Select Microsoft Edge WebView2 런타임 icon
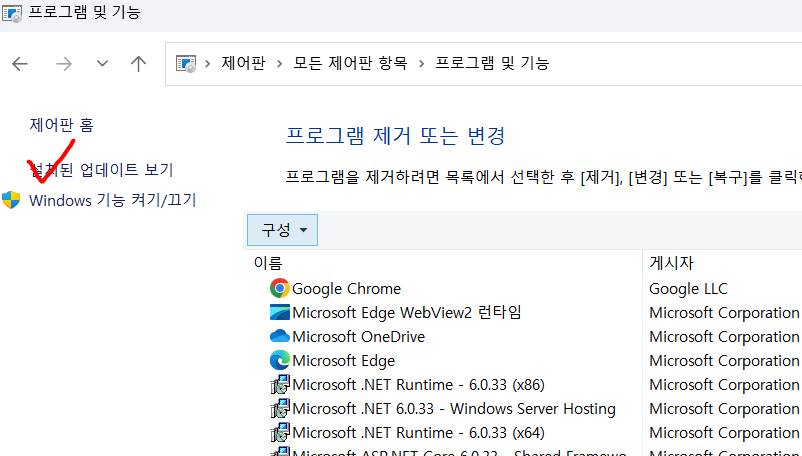 [280, 312]
